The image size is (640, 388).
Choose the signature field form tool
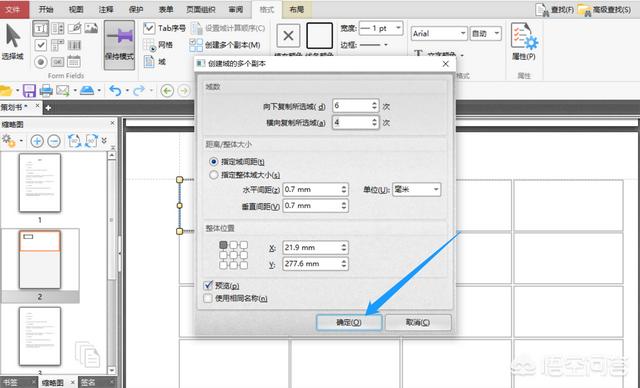pyautogui.click(x=74, y=28)
